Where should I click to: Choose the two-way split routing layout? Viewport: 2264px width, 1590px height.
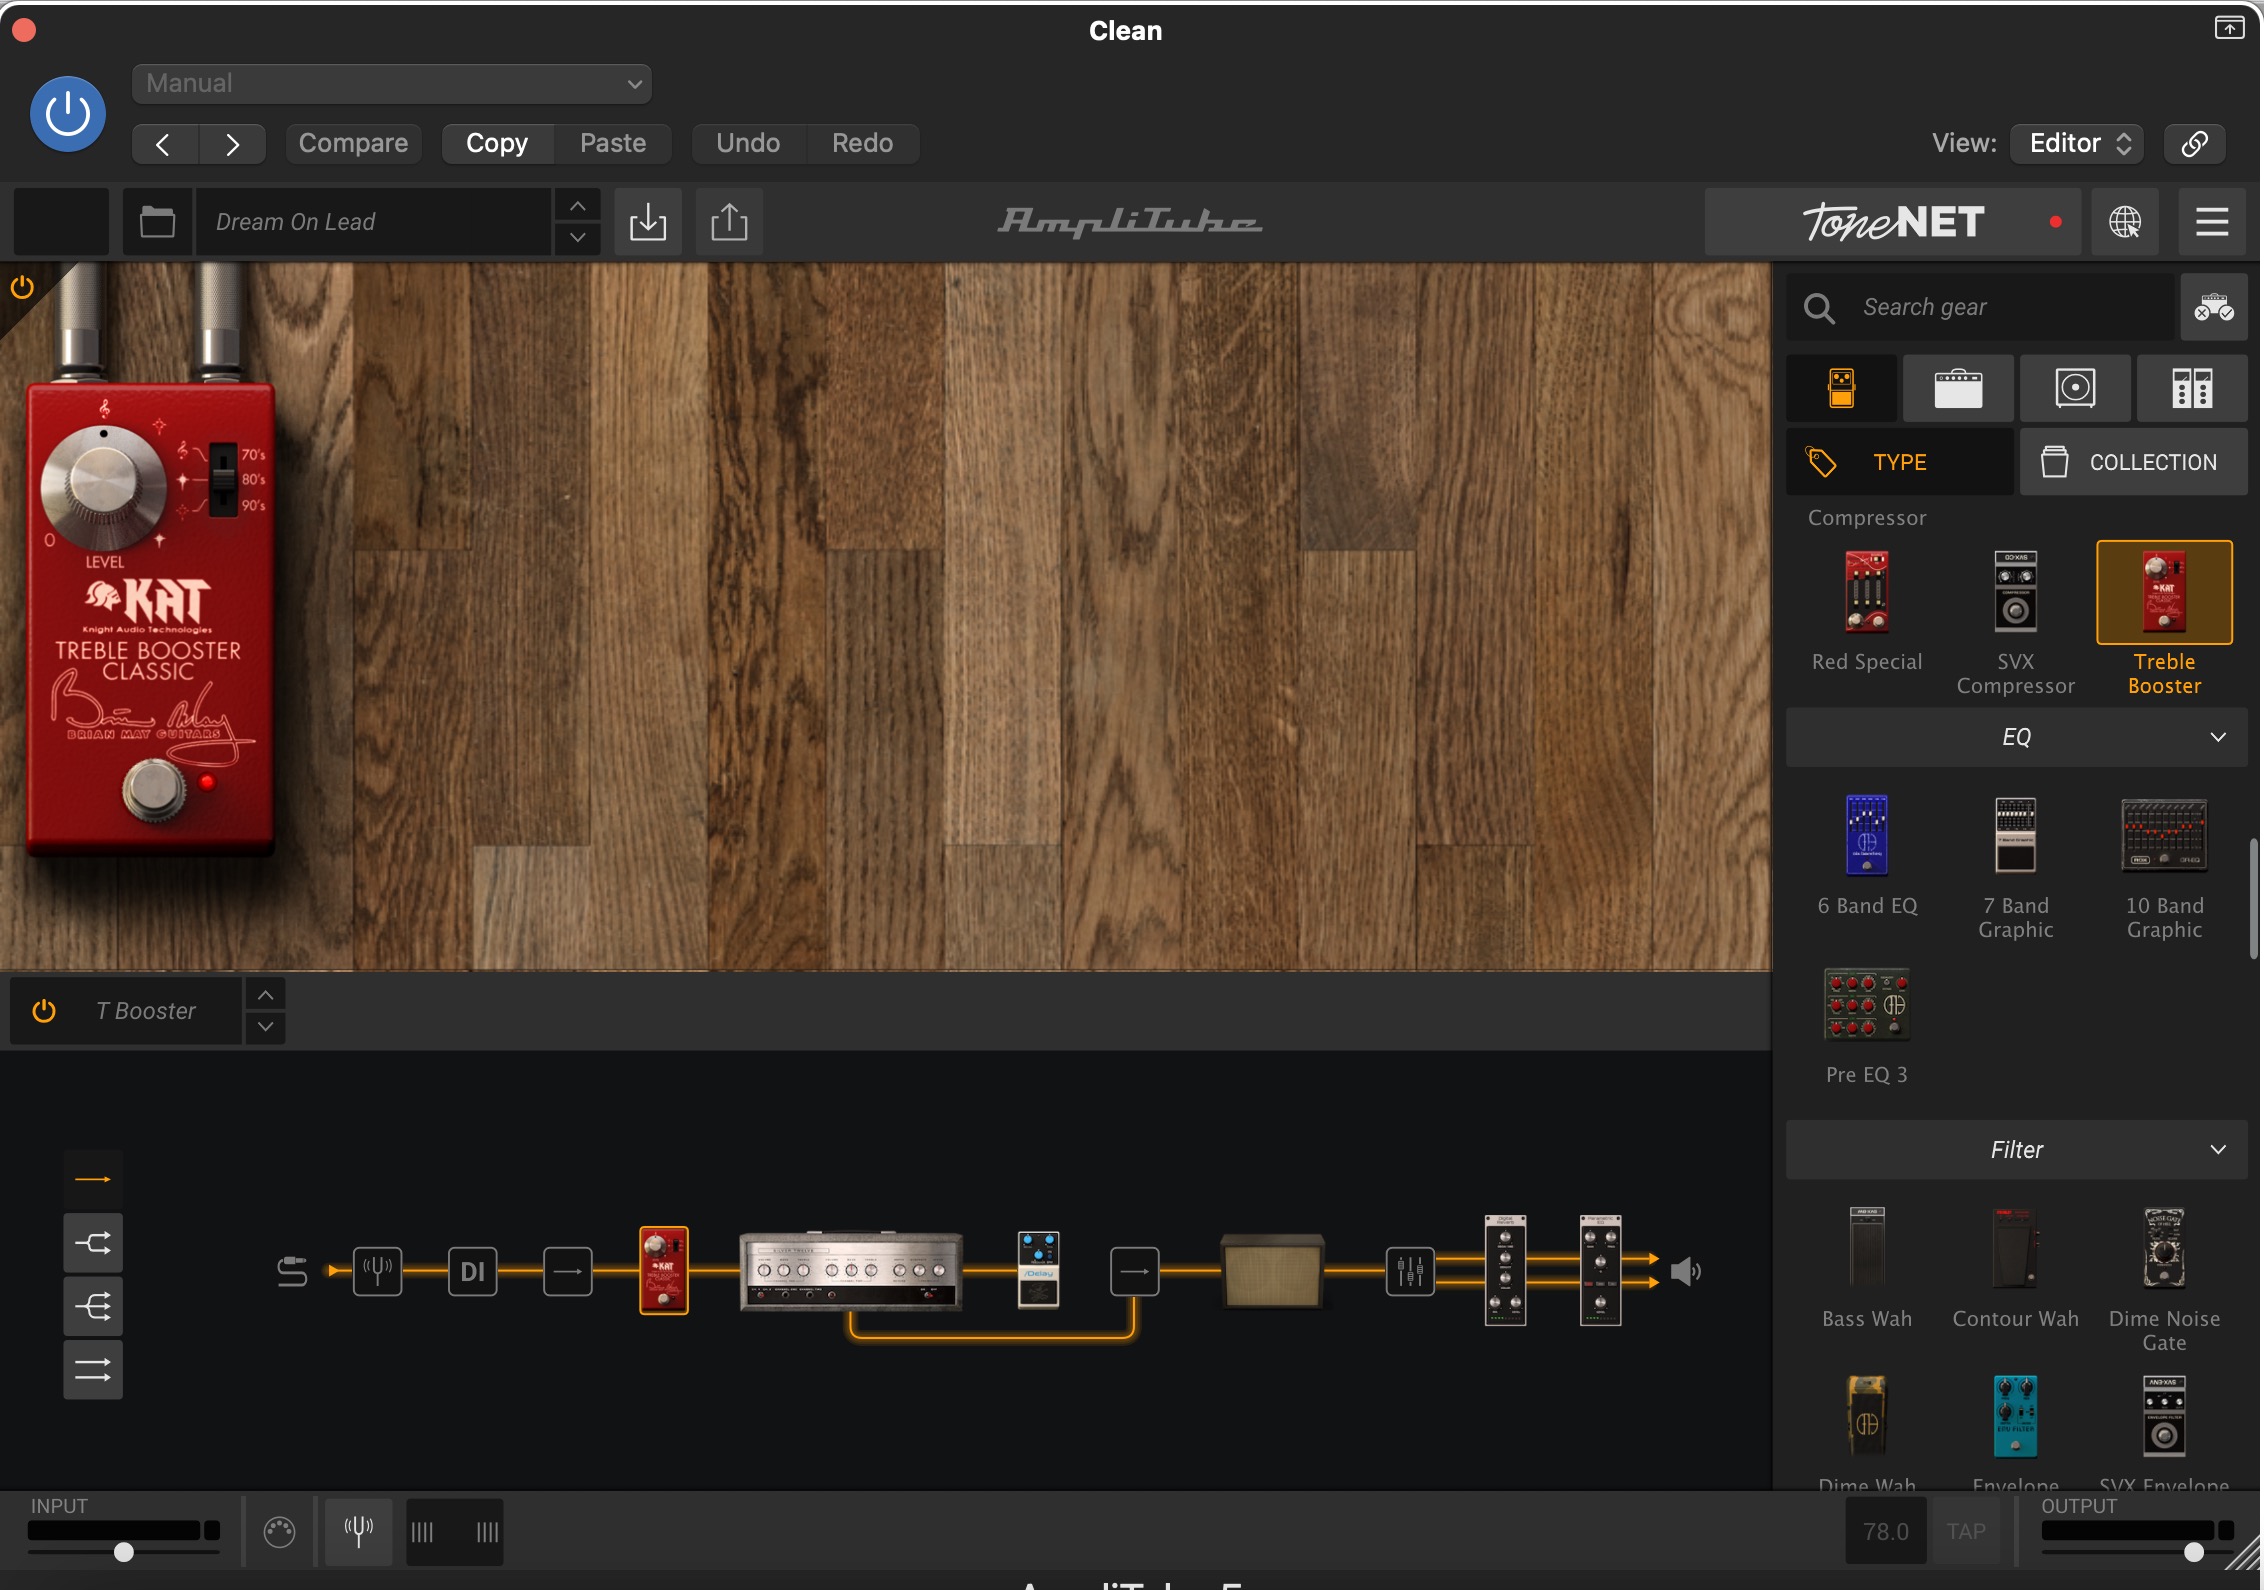(x=93, y=1243)
